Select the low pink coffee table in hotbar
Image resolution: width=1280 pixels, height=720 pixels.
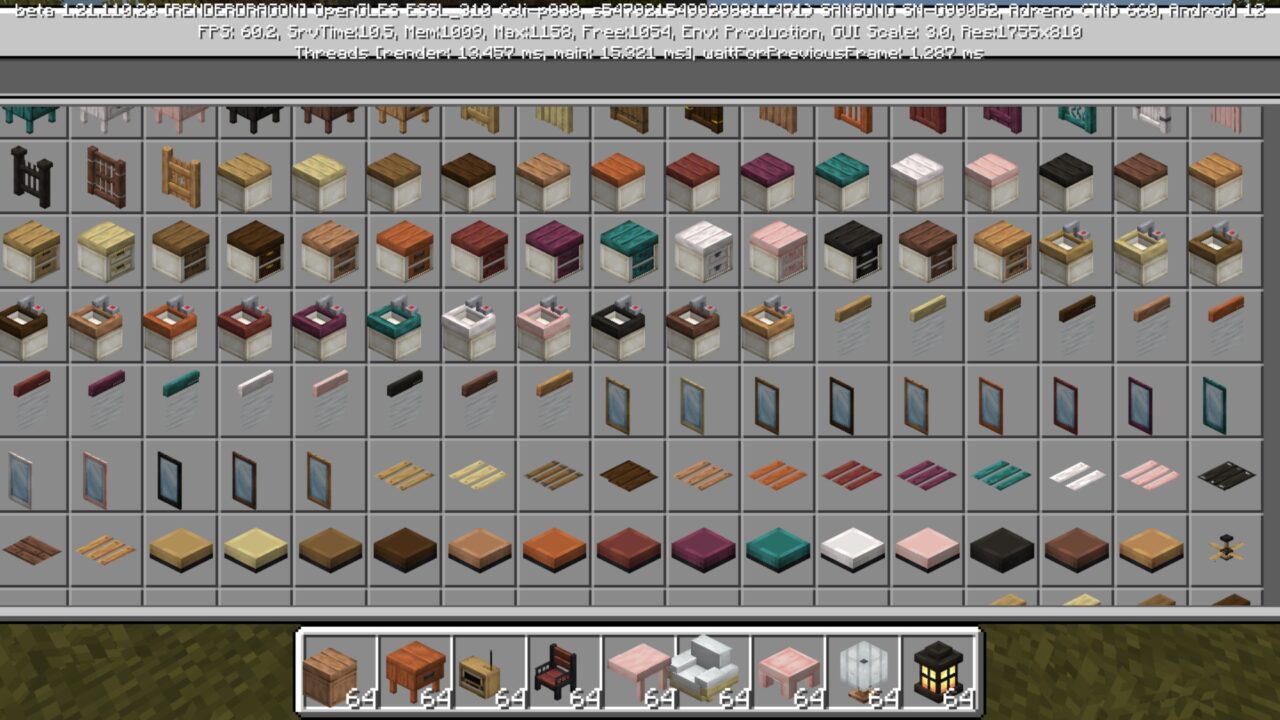[x=790, y=672]
